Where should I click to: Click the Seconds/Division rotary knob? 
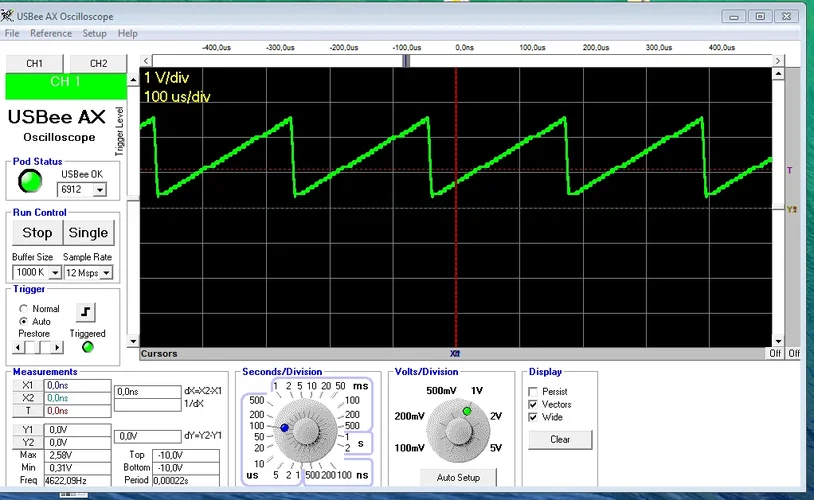point(305,427)
